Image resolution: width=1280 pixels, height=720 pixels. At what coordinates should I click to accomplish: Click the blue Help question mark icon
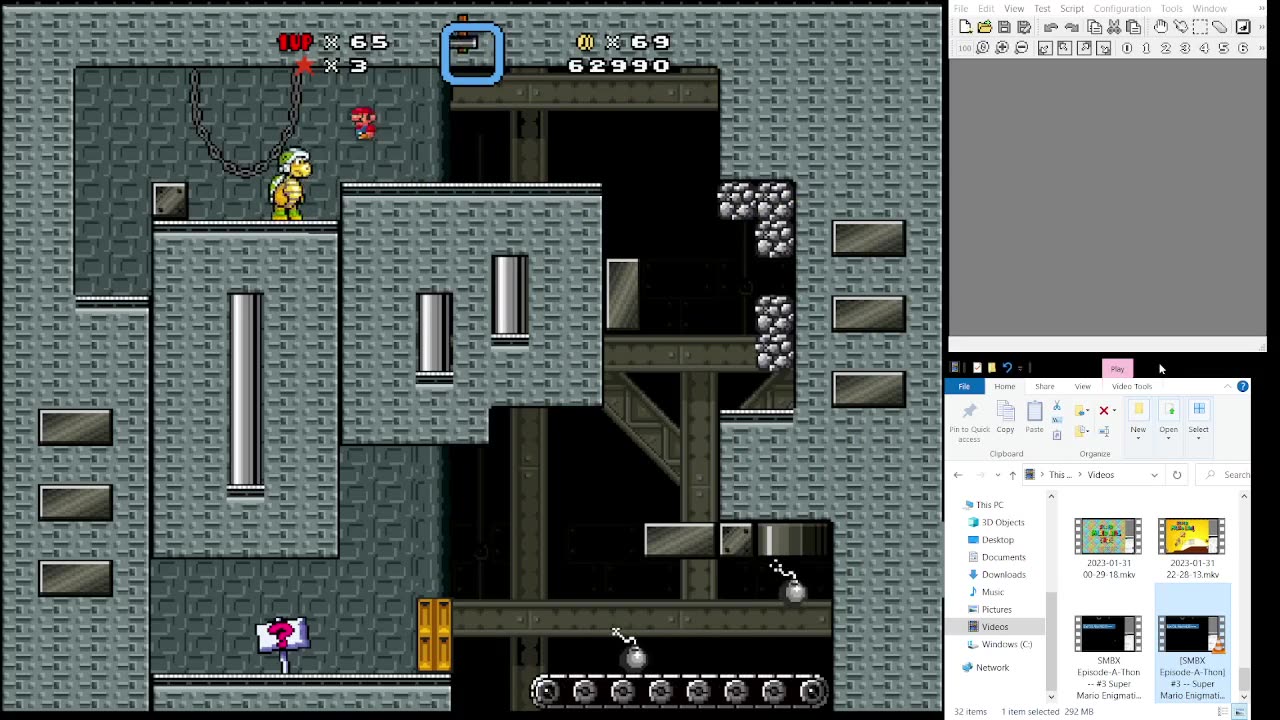(x=1242, y=386)
